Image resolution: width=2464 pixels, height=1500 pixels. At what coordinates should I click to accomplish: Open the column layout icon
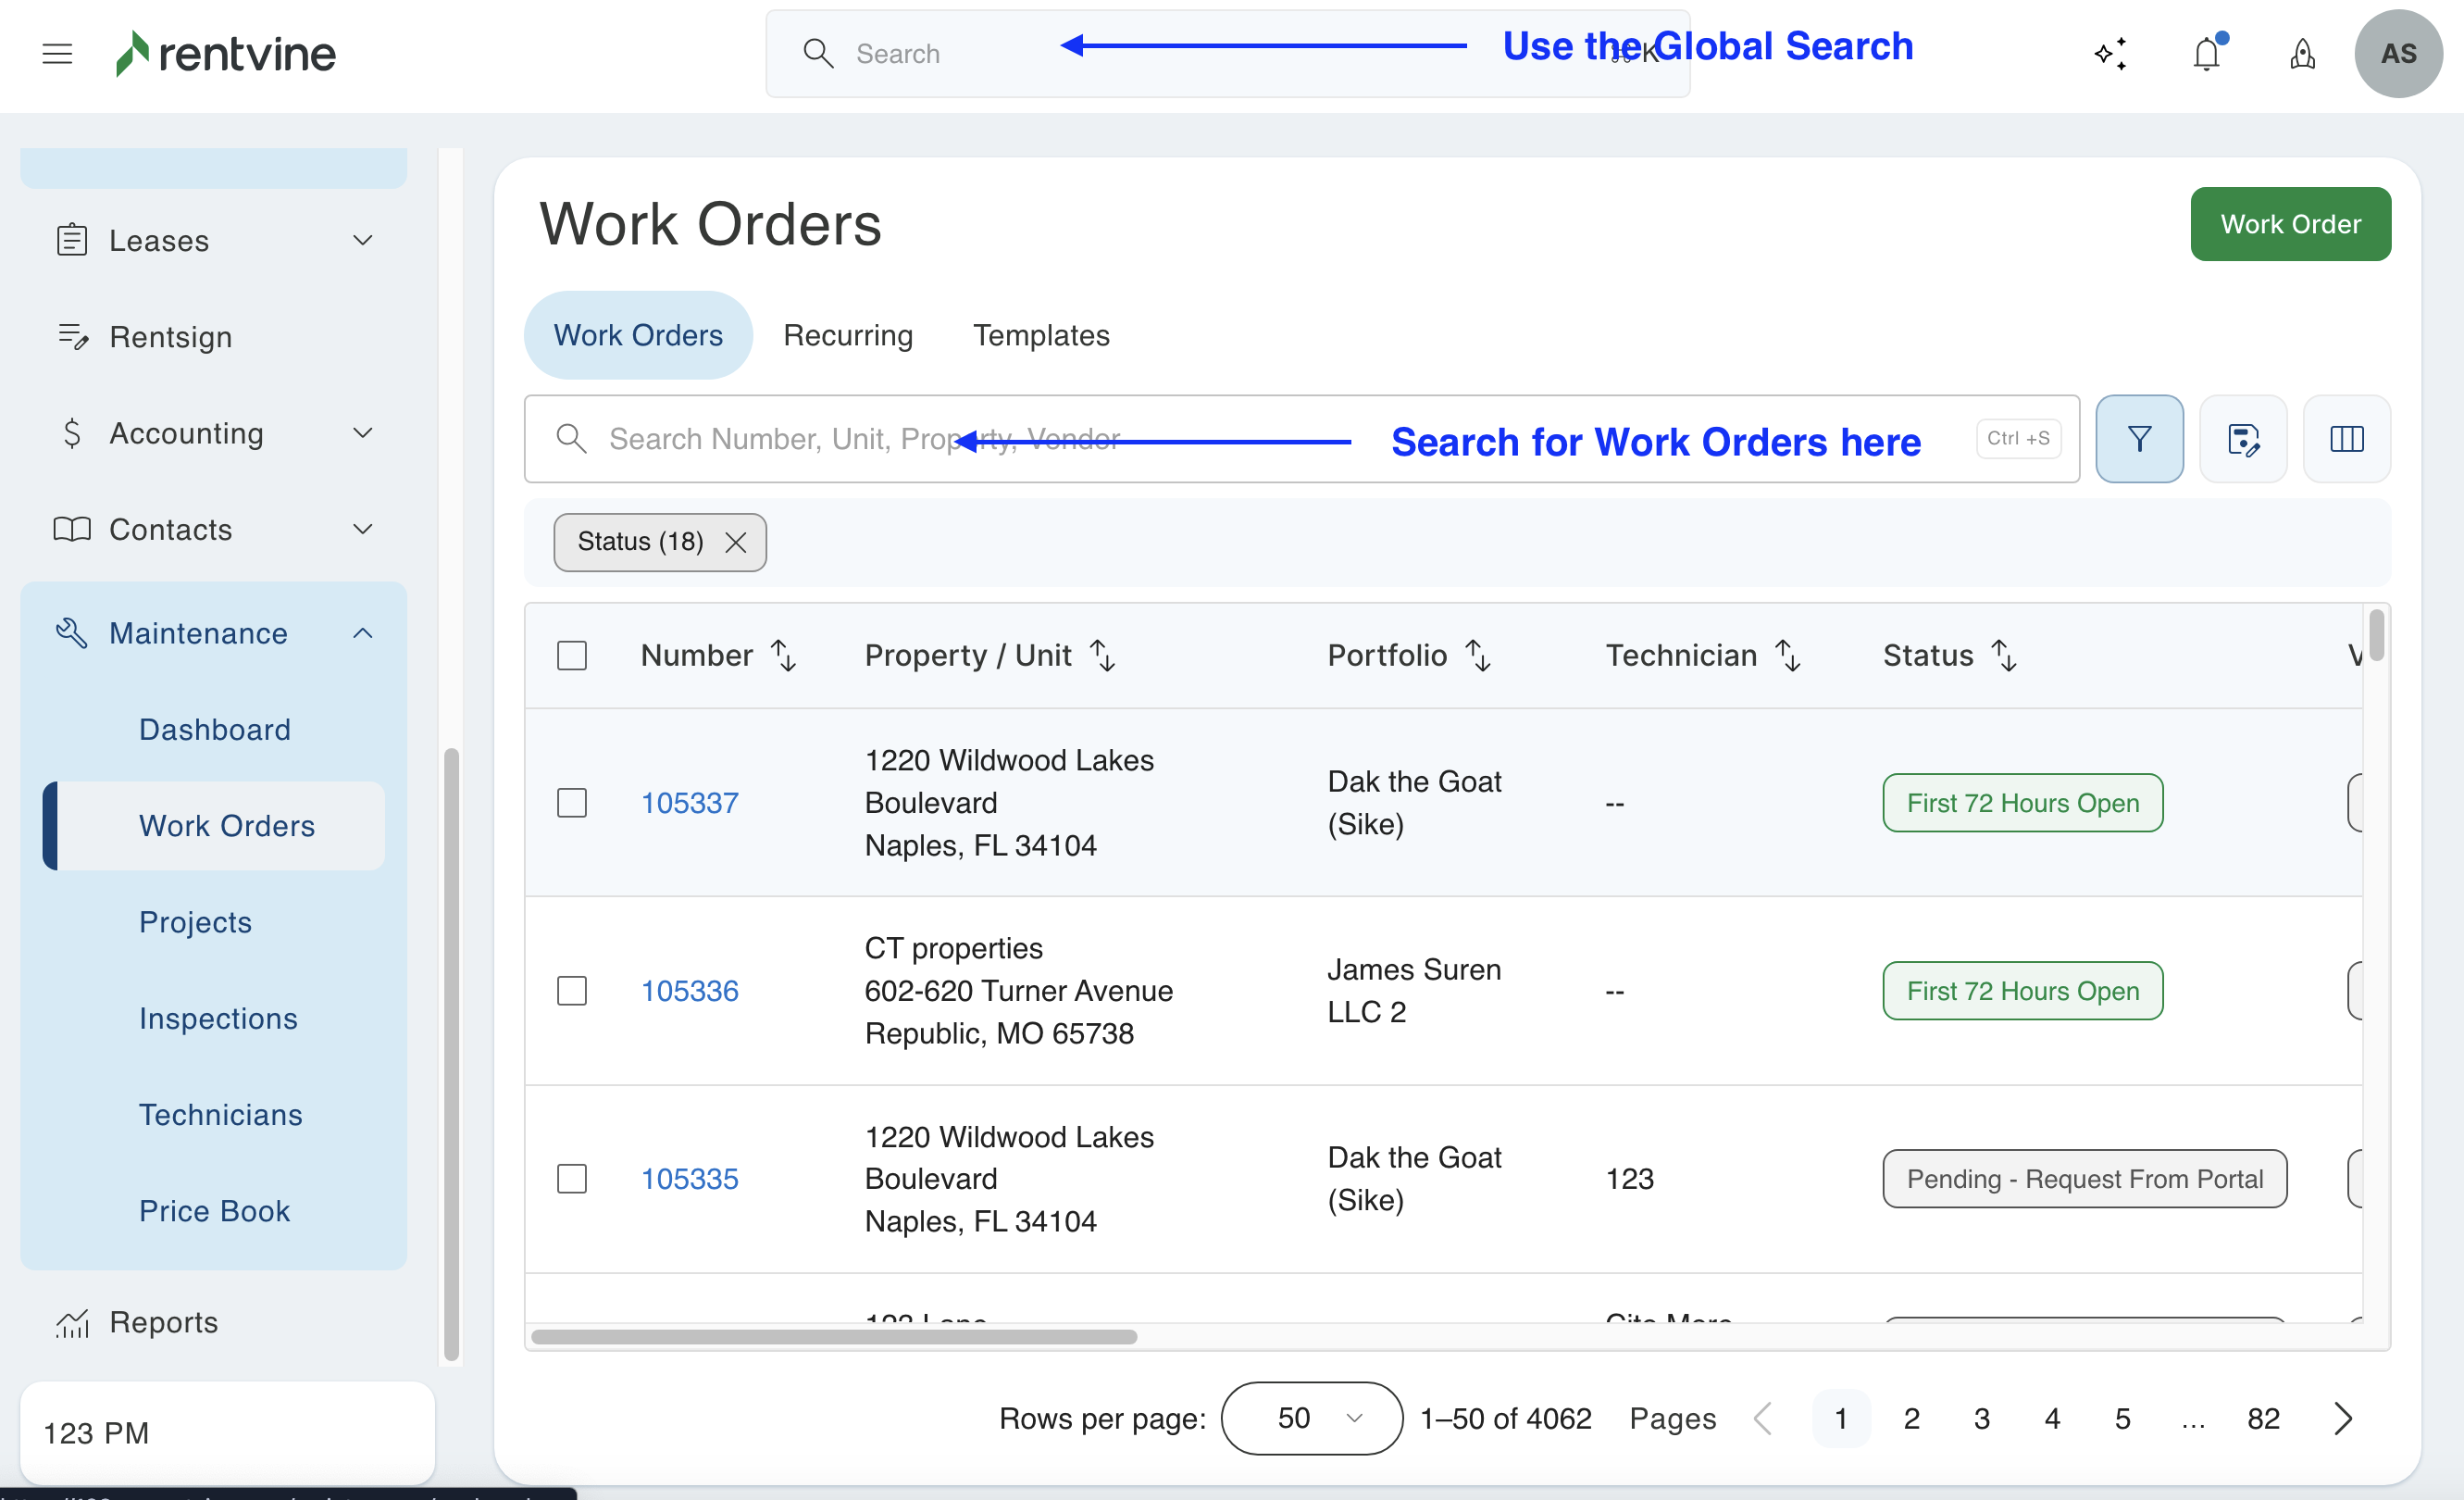(2346, 439)
